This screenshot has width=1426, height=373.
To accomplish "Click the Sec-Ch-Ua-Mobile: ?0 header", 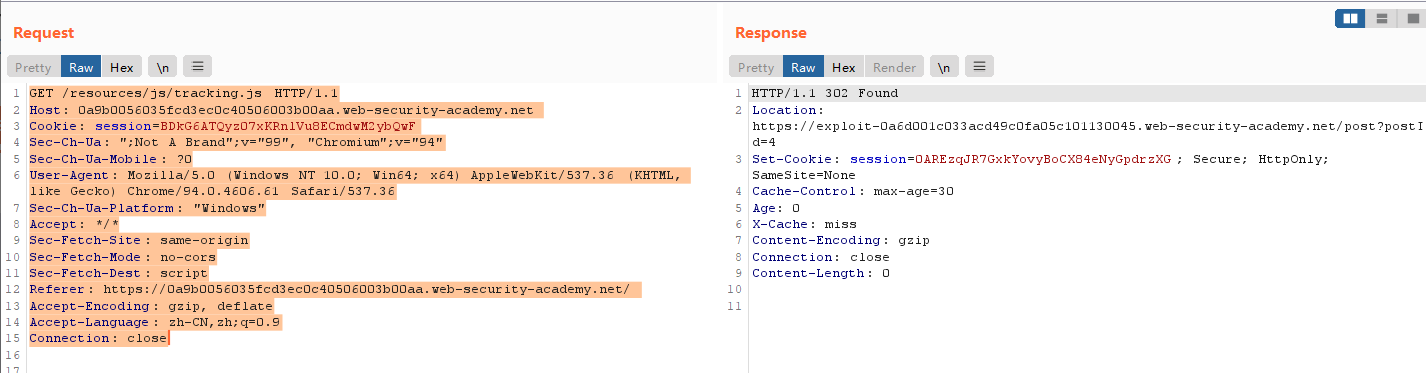I will pos(110,159).
